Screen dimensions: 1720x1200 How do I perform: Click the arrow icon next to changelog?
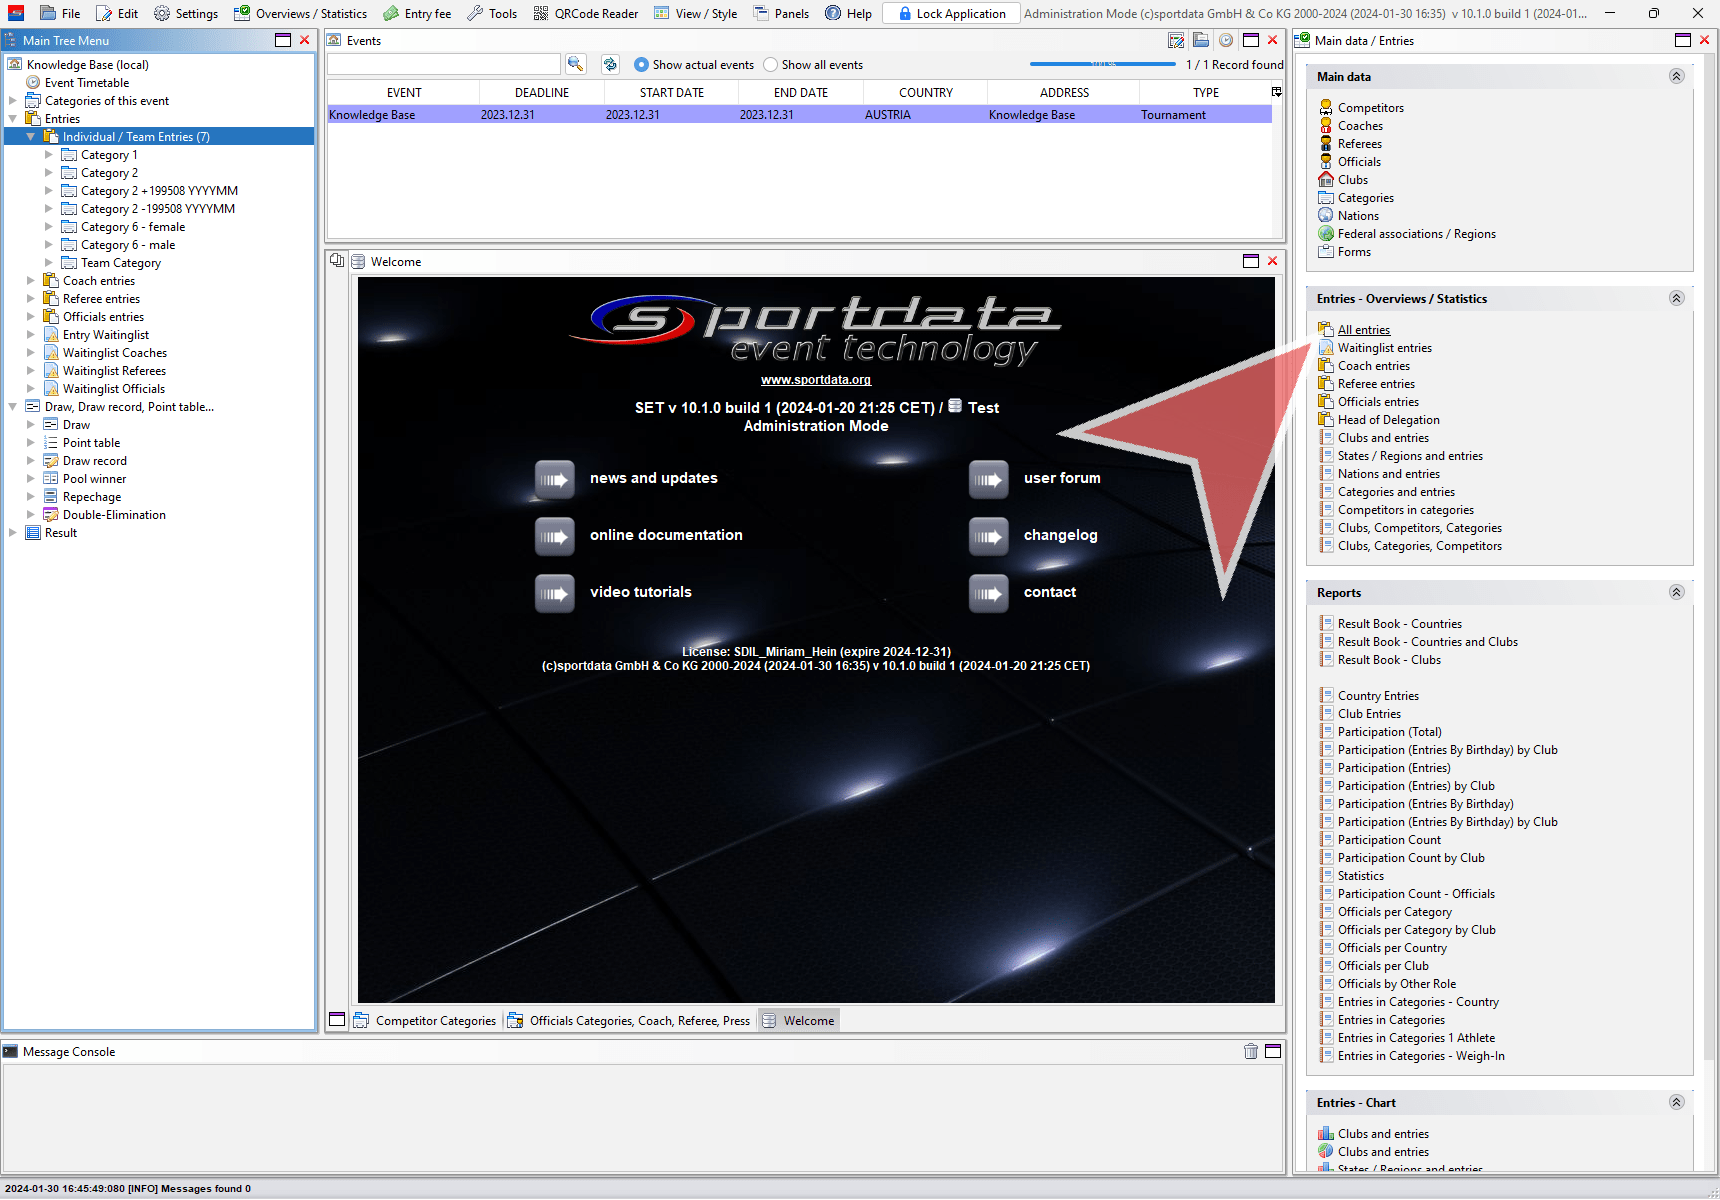click(988, 536)
